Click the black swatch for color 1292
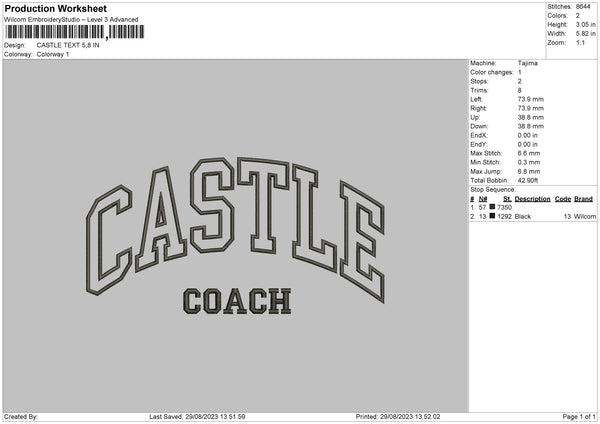Viewport: 600px width, 424px height. [x=492, y=216]
